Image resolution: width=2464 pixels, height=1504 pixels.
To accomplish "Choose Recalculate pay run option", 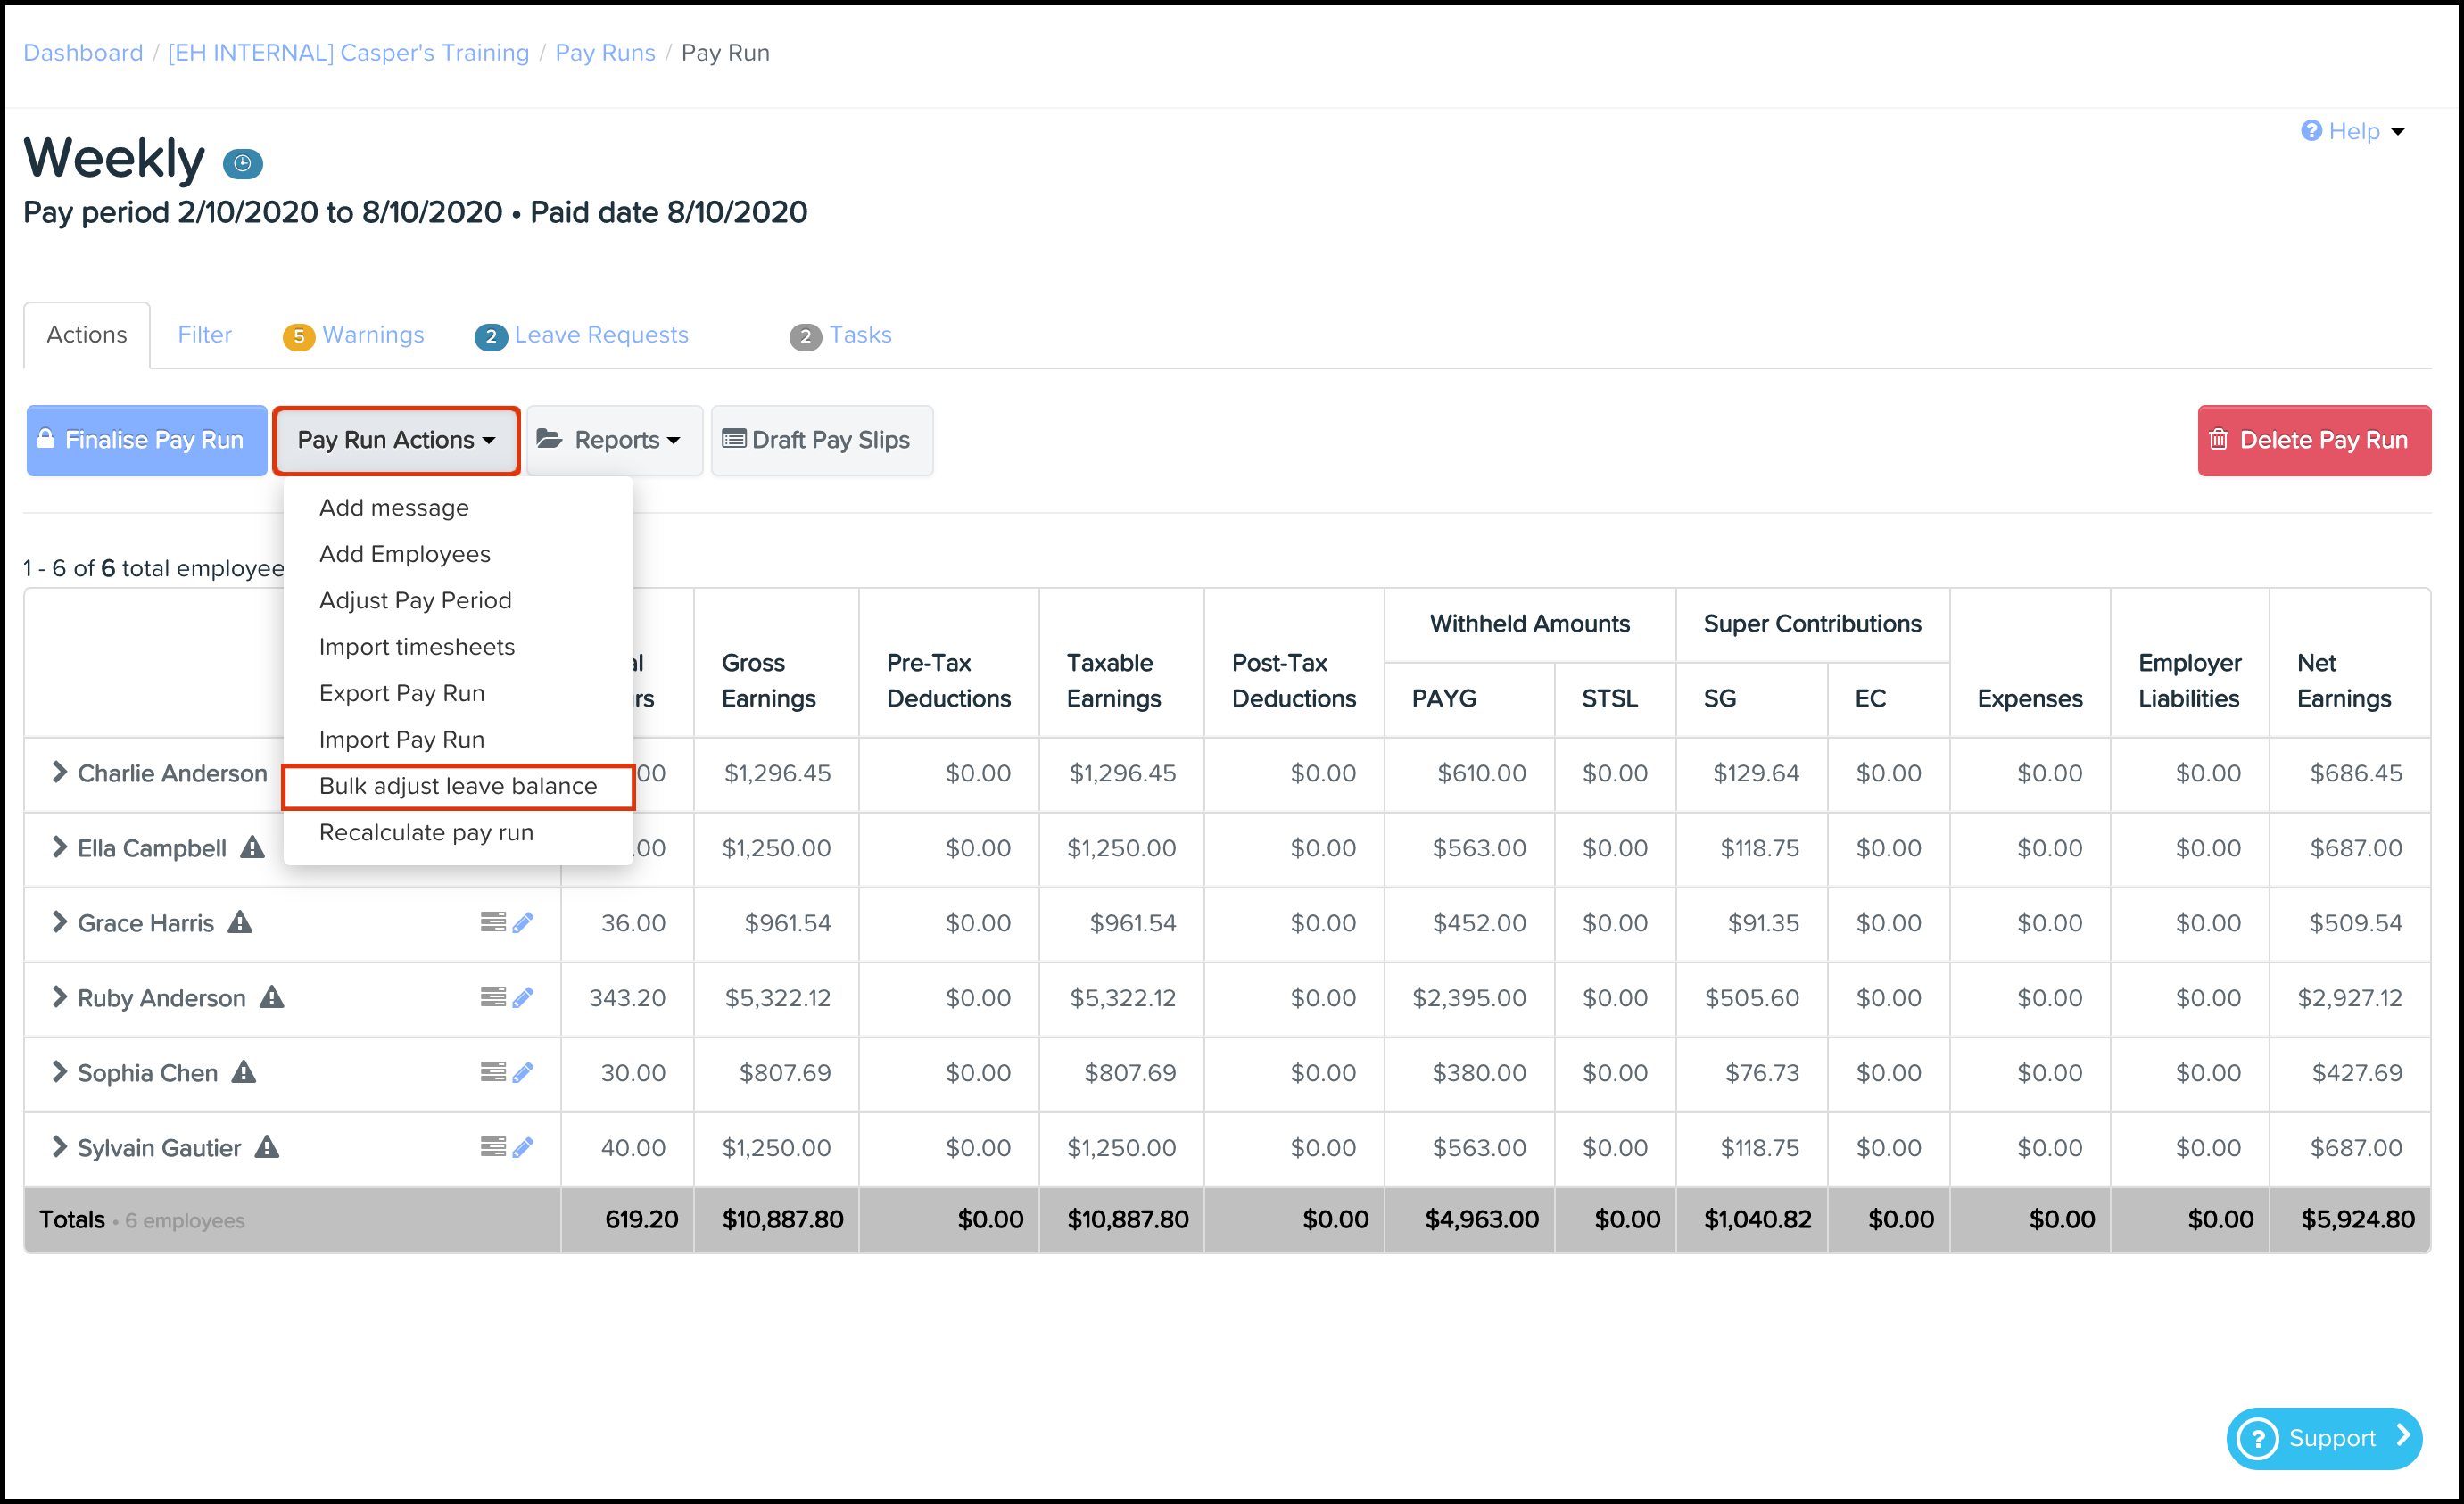I will pos(426,832).
